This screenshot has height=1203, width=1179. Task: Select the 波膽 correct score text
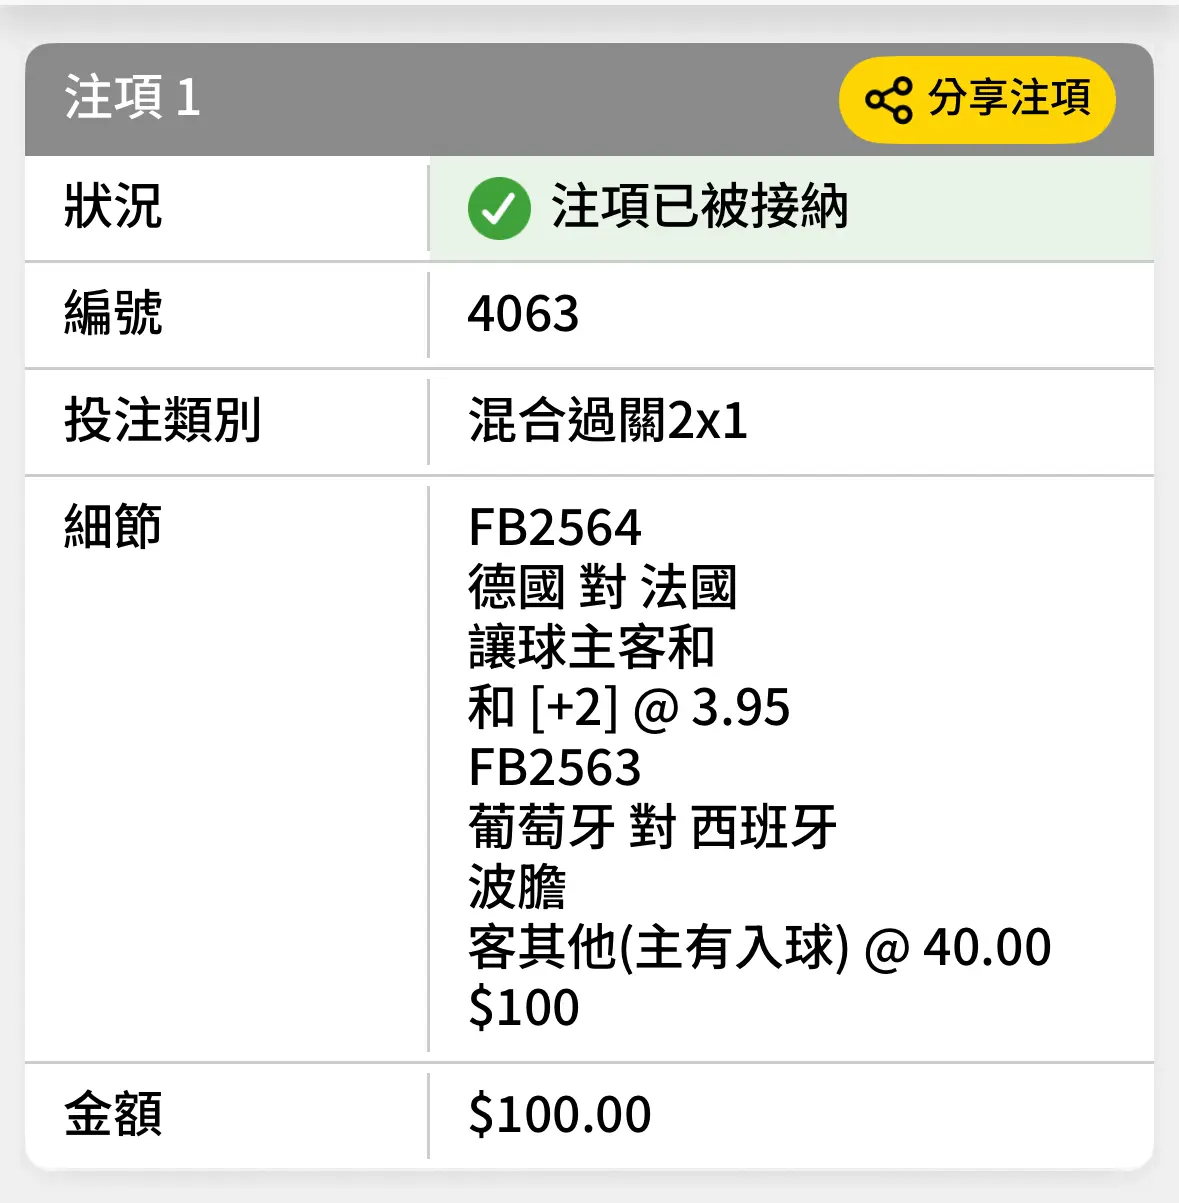click(517, 888)
